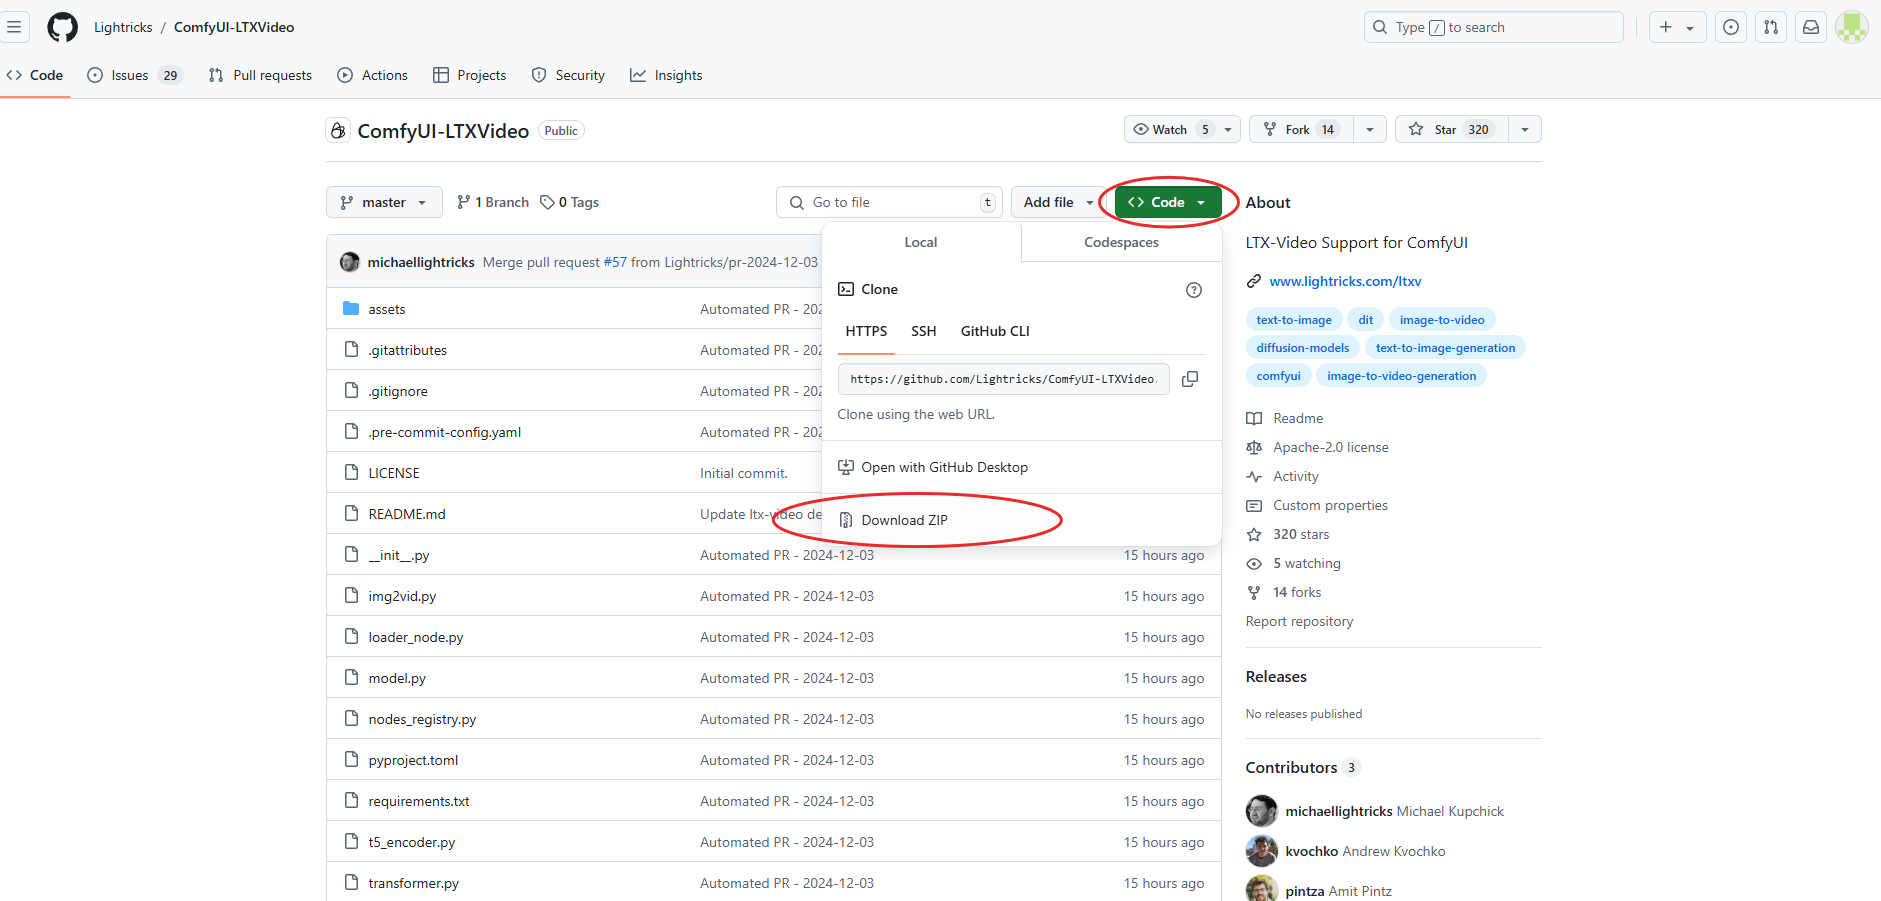Click the search field in the header
The image size is (1881, 901).
1493,27
